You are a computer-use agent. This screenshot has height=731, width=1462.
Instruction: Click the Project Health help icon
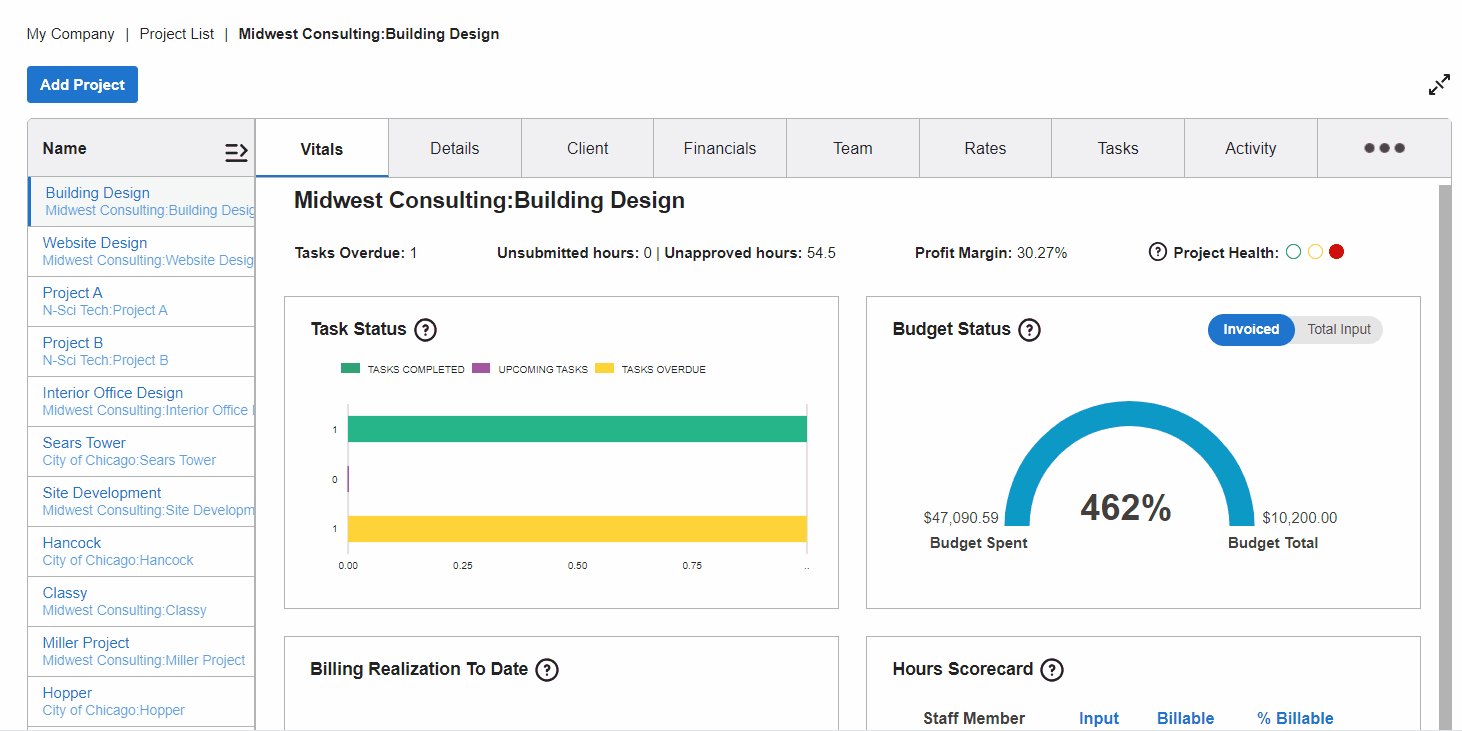(1158, 252)
